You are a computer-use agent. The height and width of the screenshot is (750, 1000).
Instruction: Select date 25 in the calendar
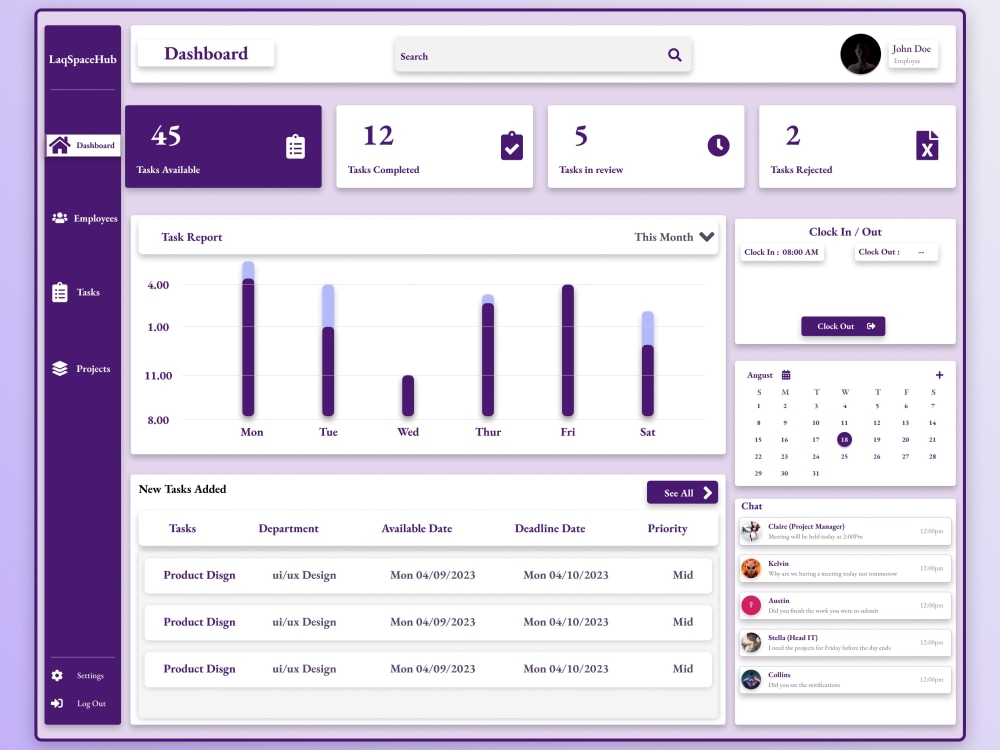click(x=844, y=457)
